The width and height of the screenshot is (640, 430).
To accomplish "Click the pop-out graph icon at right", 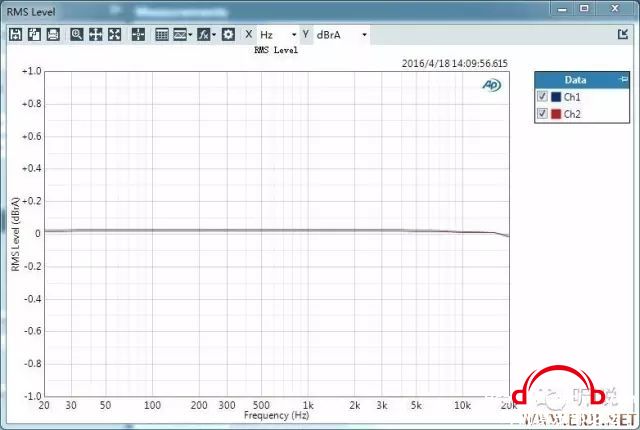I will pos(623,34).
